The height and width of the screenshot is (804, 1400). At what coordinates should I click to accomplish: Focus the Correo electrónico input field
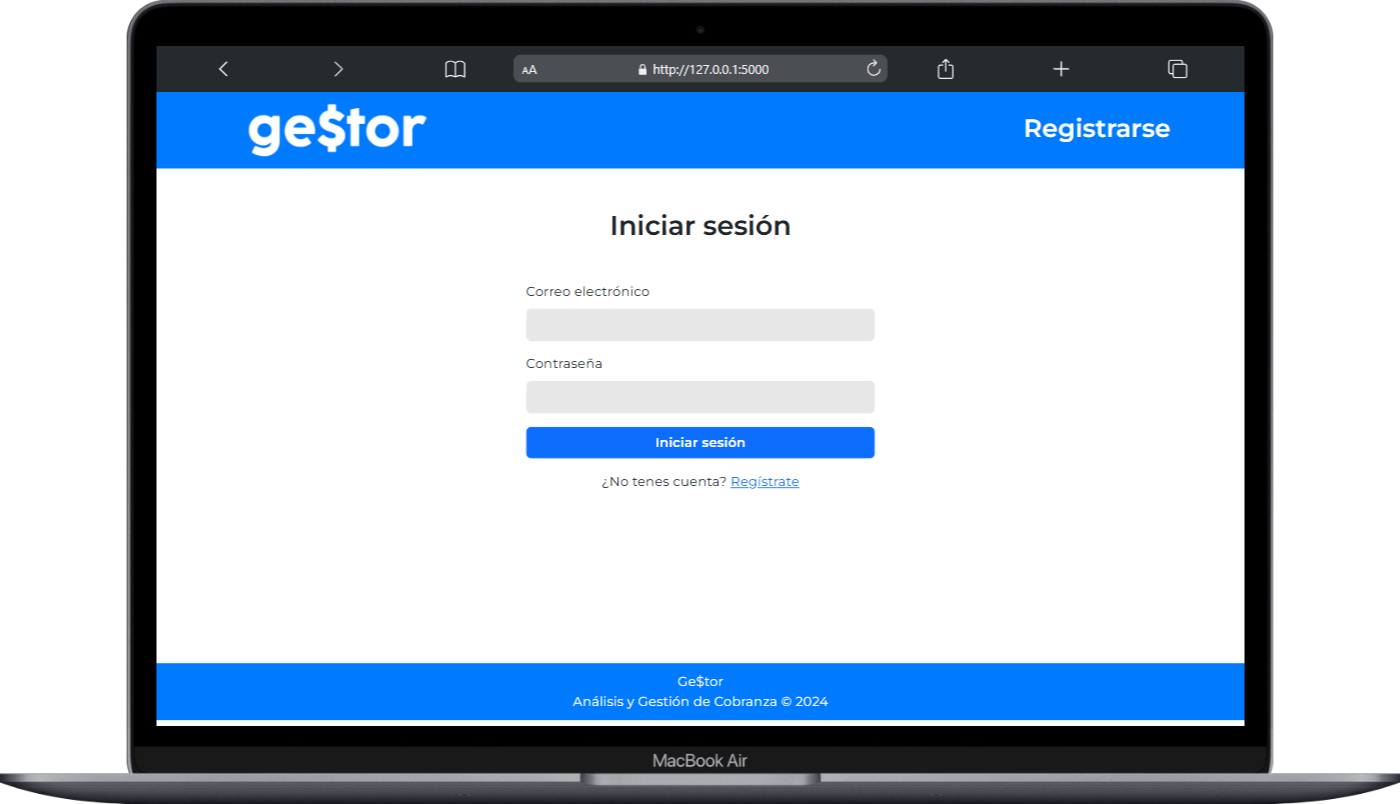[700, 325]
